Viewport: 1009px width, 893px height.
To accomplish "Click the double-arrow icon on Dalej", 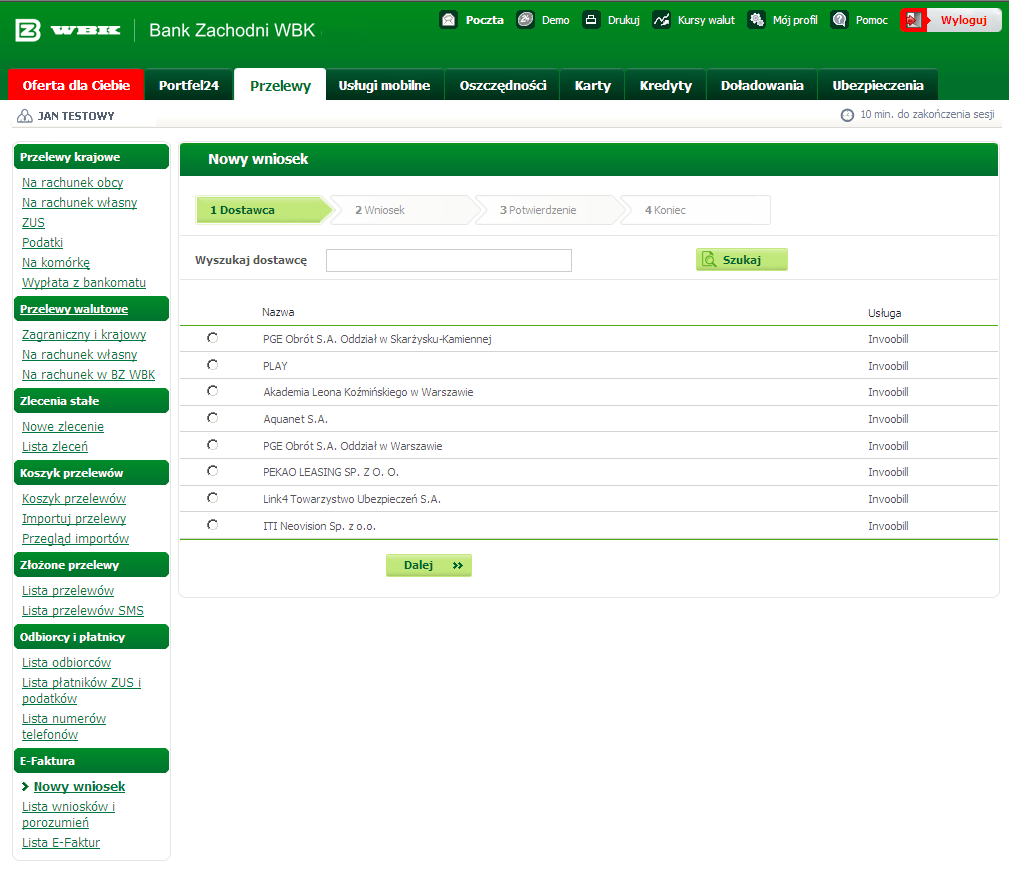I will [x=458, y=566].
